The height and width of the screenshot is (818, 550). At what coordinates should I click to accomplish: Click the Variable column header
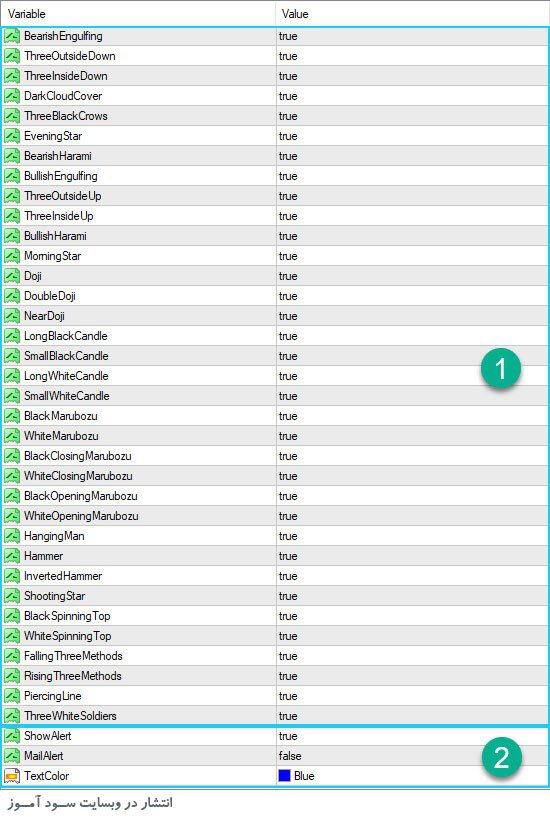click(x=138, y=14)
